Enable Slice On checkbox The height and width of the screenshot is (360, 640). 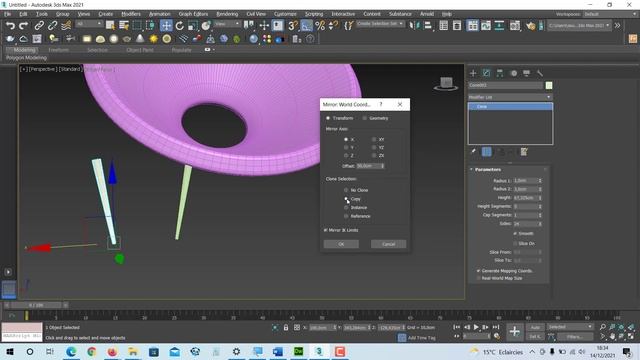tap(516, 243)
